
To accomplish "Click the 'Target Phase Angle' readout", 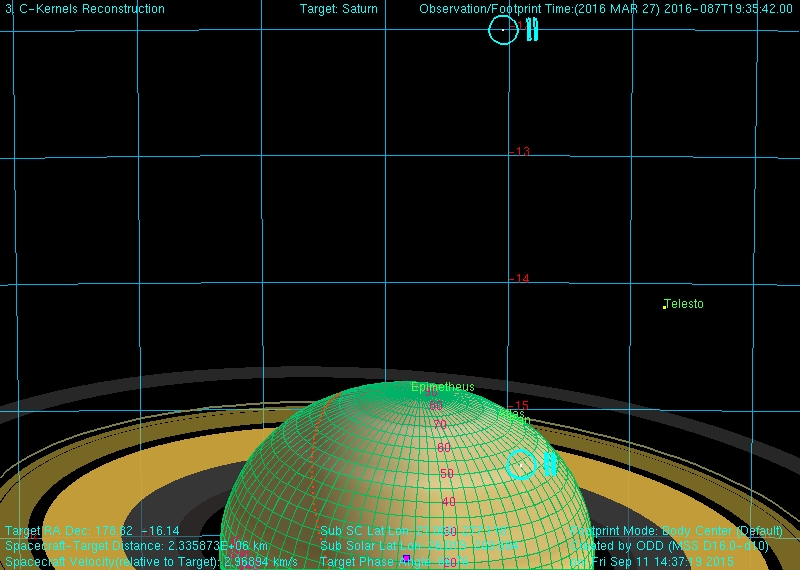I will coord(394,561).
